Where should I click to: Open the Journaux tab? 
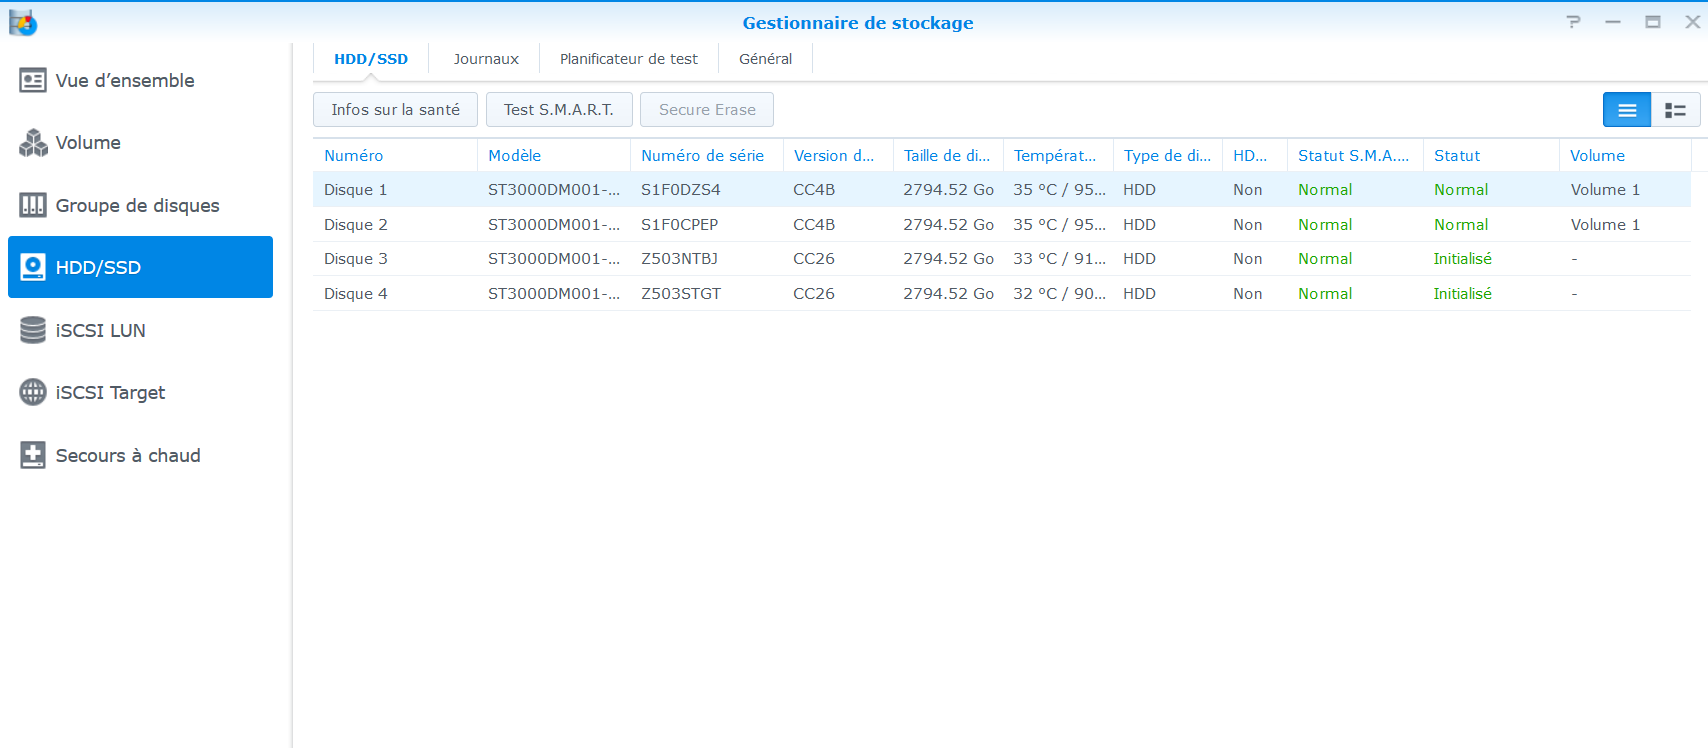coord(486,59)
